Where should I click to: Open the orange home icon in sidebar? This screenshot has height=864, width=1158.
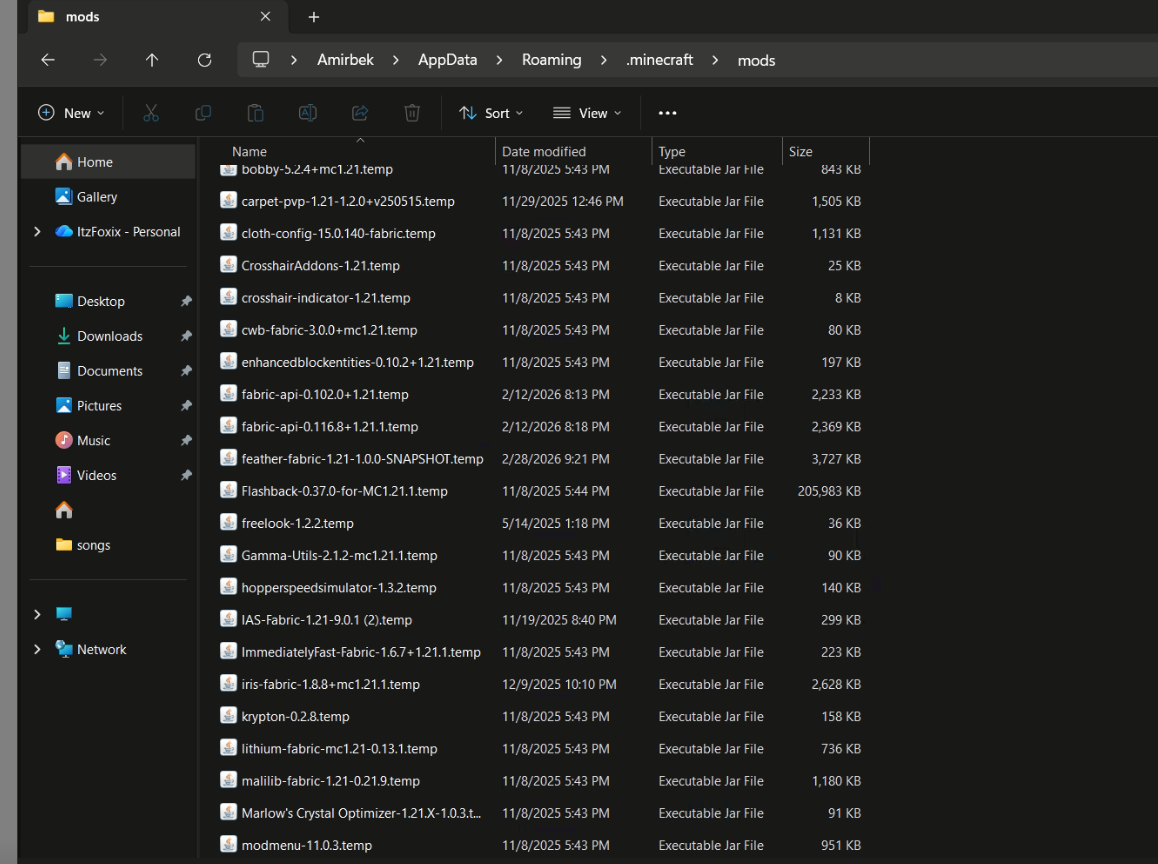tap(64, 510)
